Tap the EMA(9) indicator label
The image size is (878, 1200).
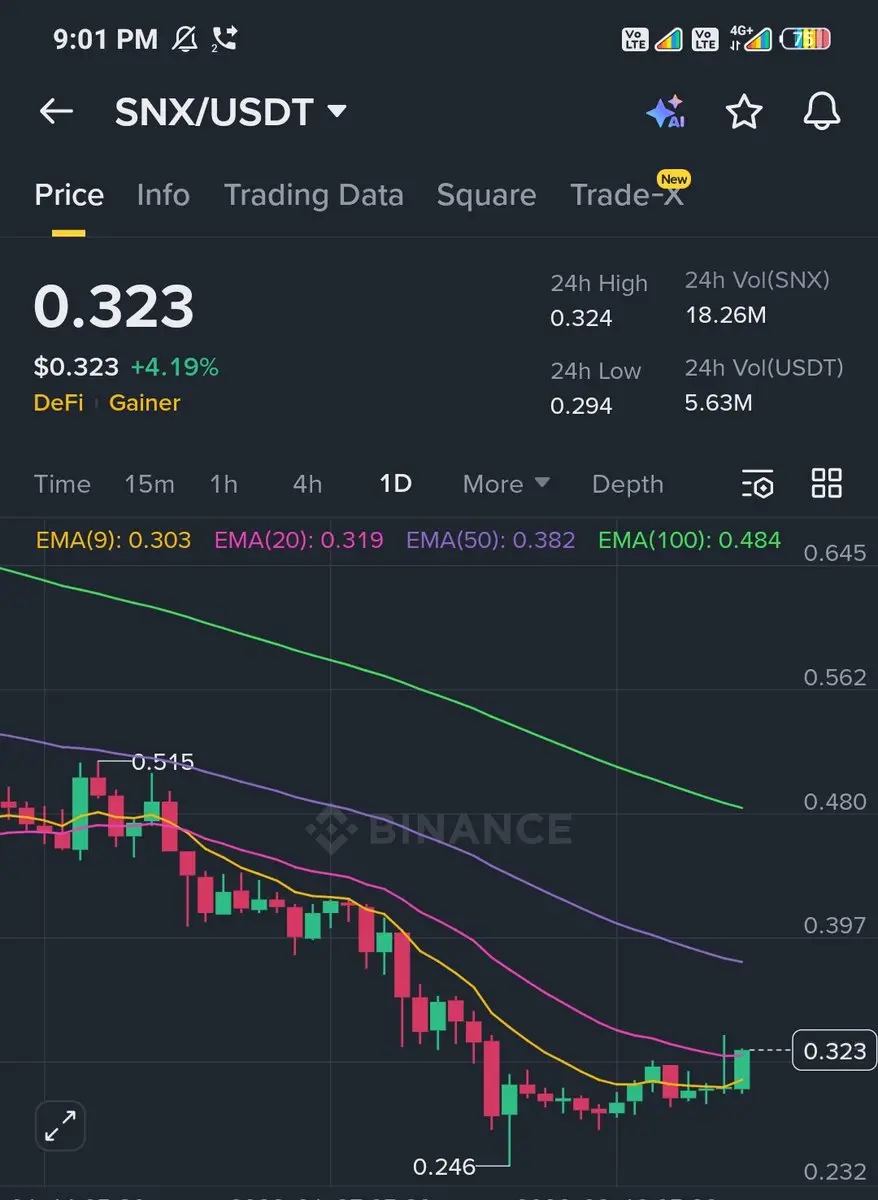pos(113,541)
